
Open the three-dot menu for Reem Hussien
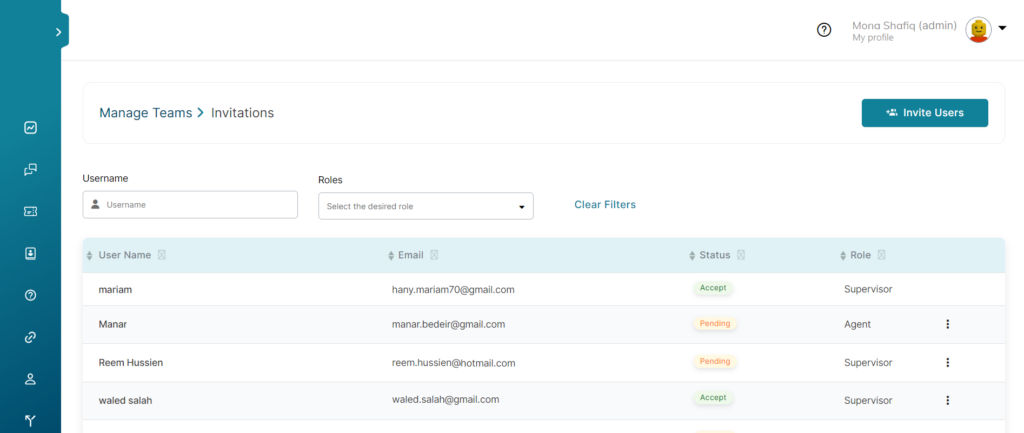tap(948, 362)
